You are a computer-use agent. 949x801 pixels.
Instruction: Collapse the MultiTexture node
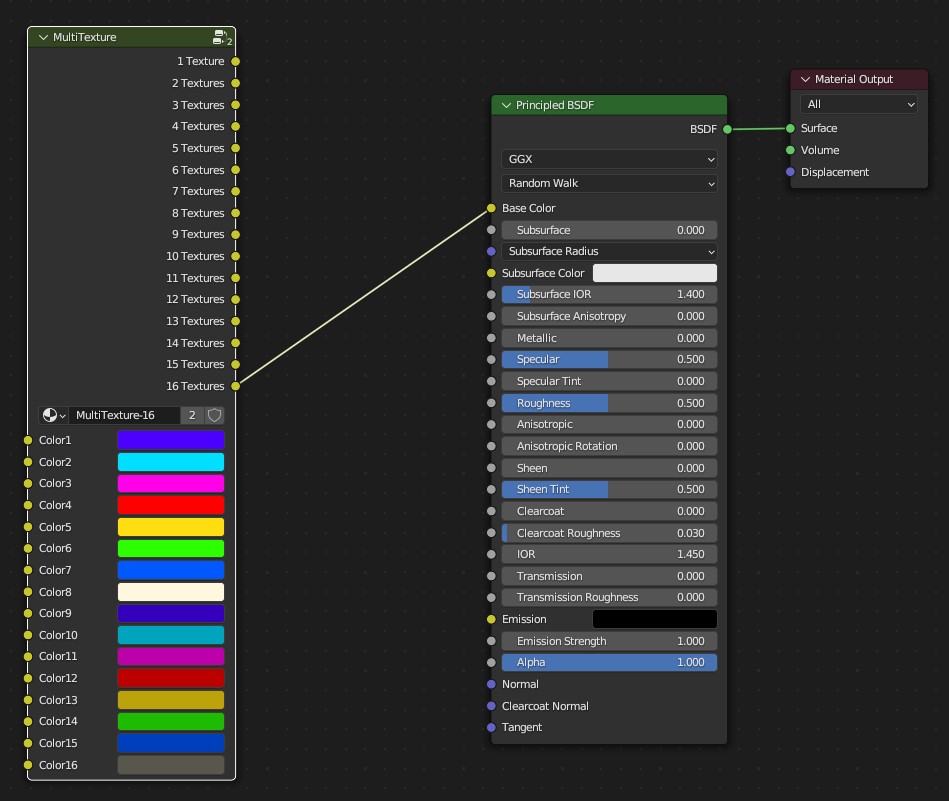43,37
